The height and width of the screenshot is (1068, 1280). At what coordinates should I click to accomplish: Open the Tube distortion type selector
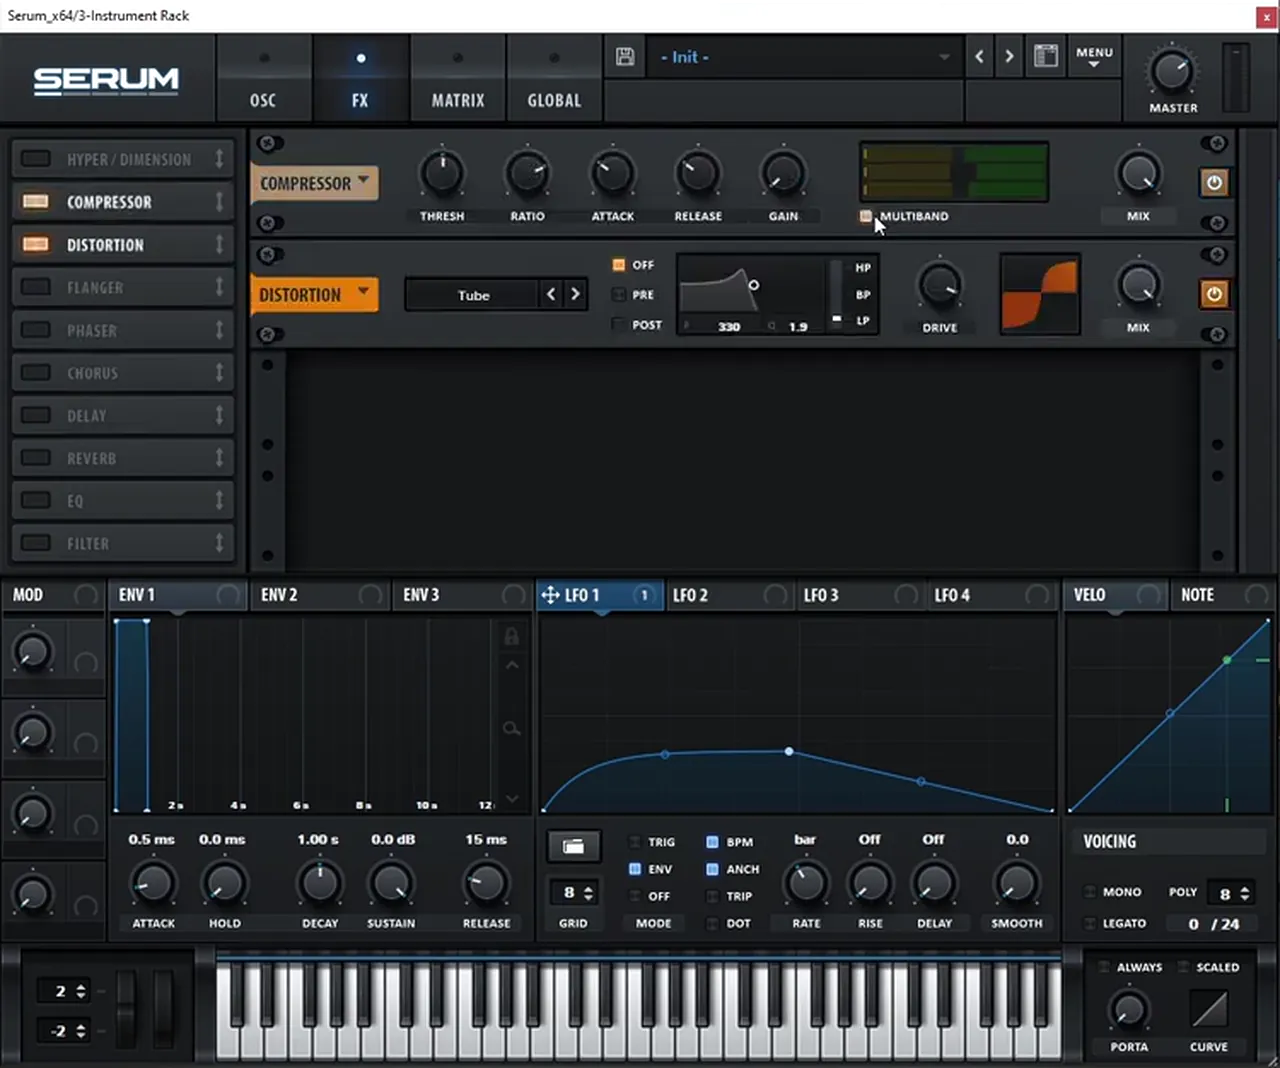tap(473, 295)
